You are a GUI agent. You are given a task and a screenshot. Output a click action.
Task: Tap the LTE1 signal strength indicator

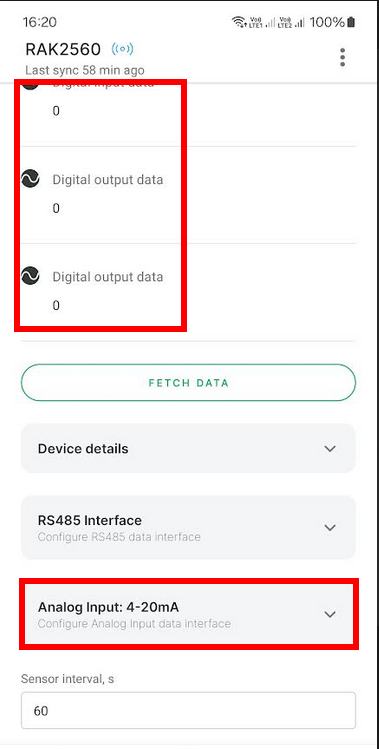coord(260,22)
